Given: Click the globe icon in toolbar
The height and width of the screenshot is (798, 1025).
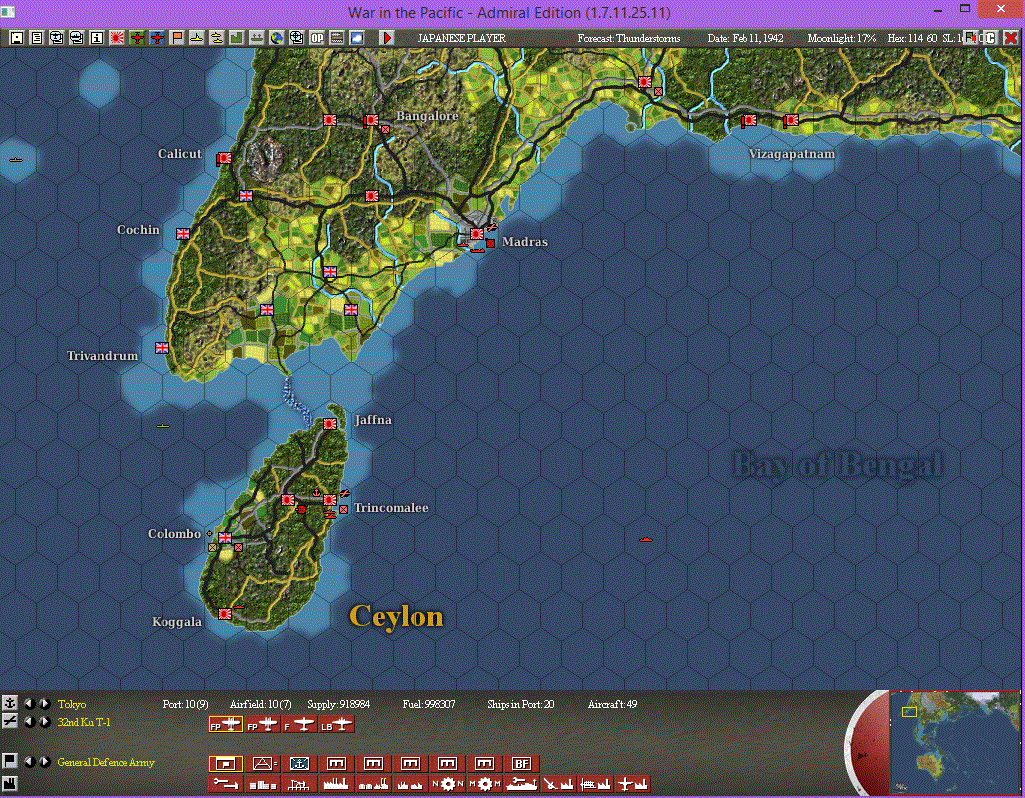Looking at the screenshot, I should coord(277,38).
